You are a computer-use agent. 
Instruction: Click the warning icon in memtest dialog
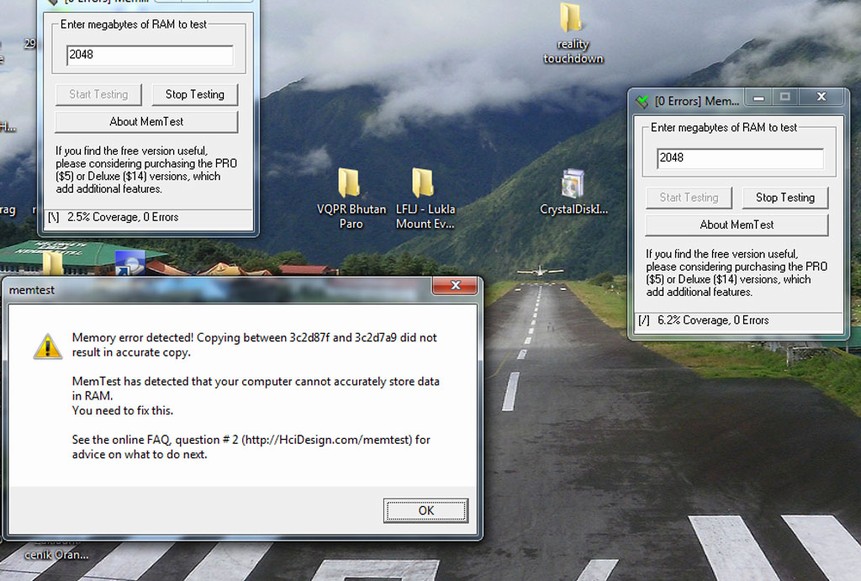[x=48, y=347]
